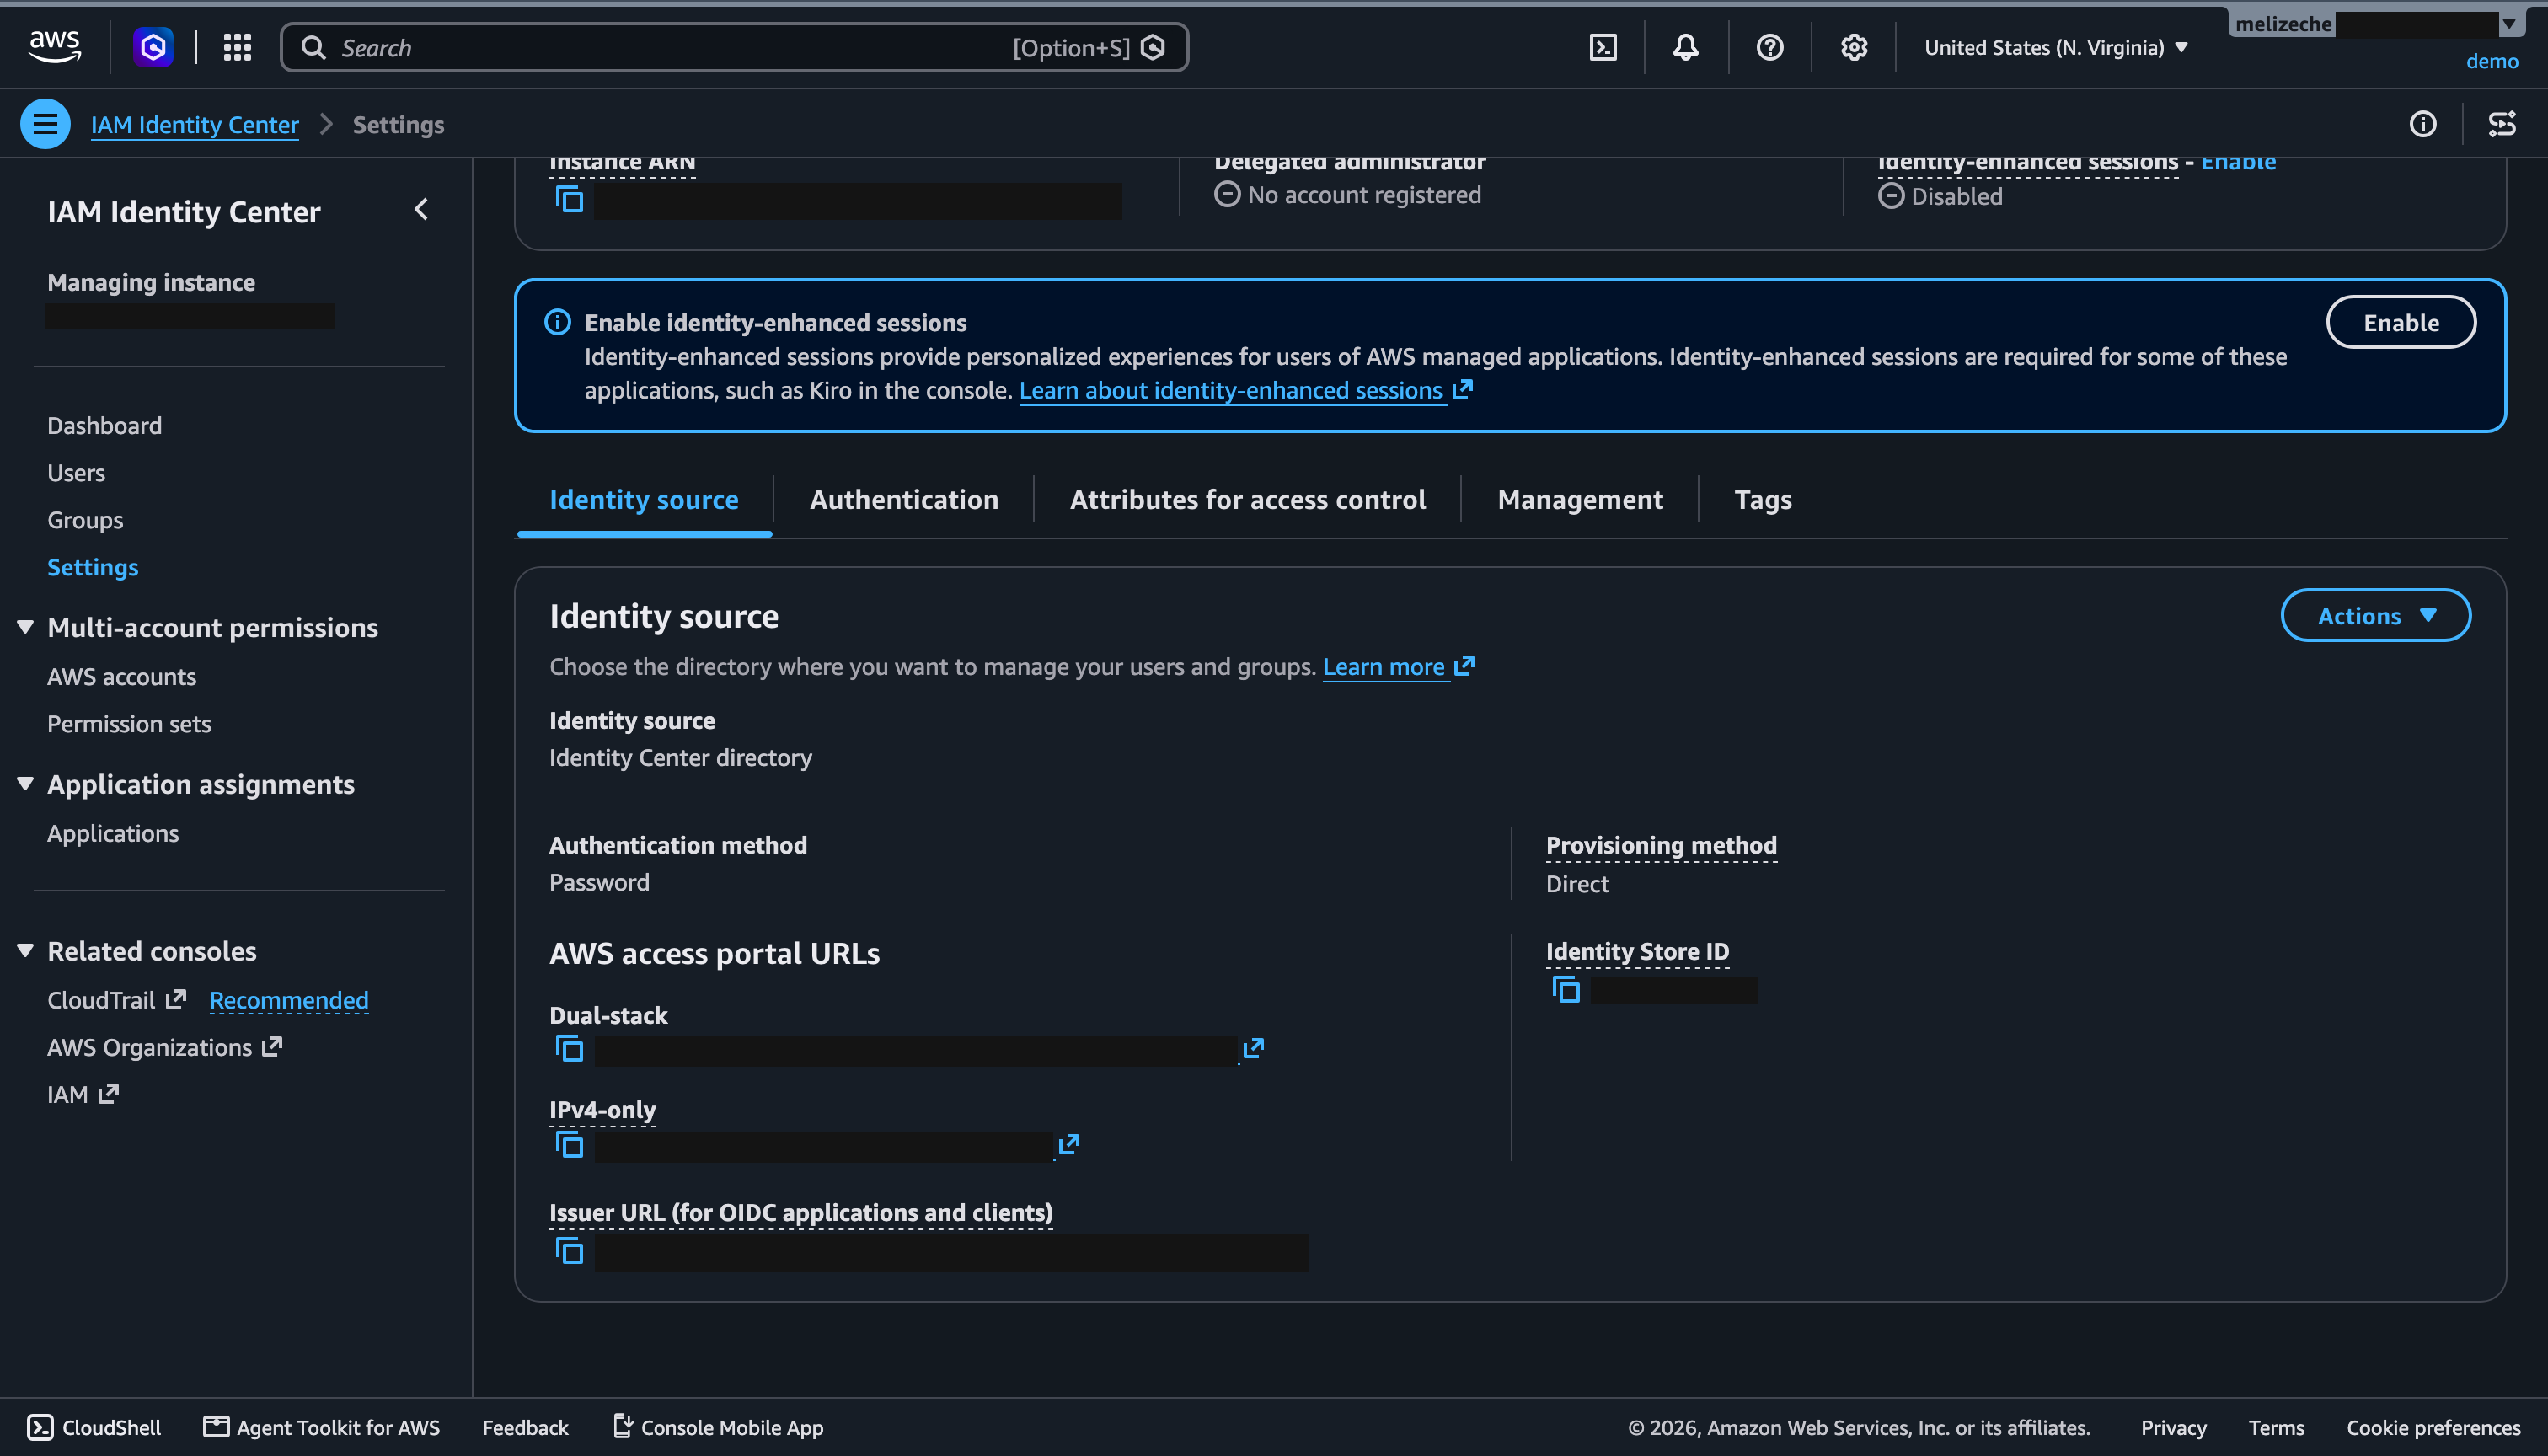Focus the top Search field
The height and width of the screenshot is (1456, 2548).
[734, 47]
